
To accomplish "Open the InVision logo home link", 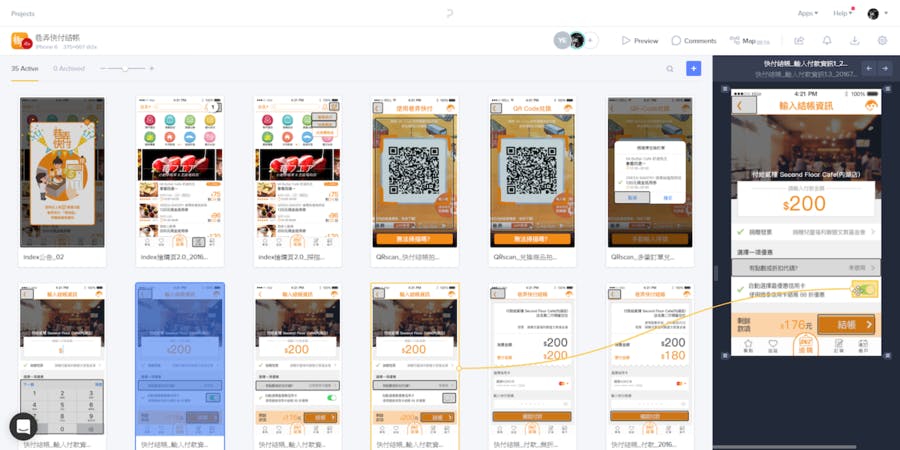I will 449,13.
